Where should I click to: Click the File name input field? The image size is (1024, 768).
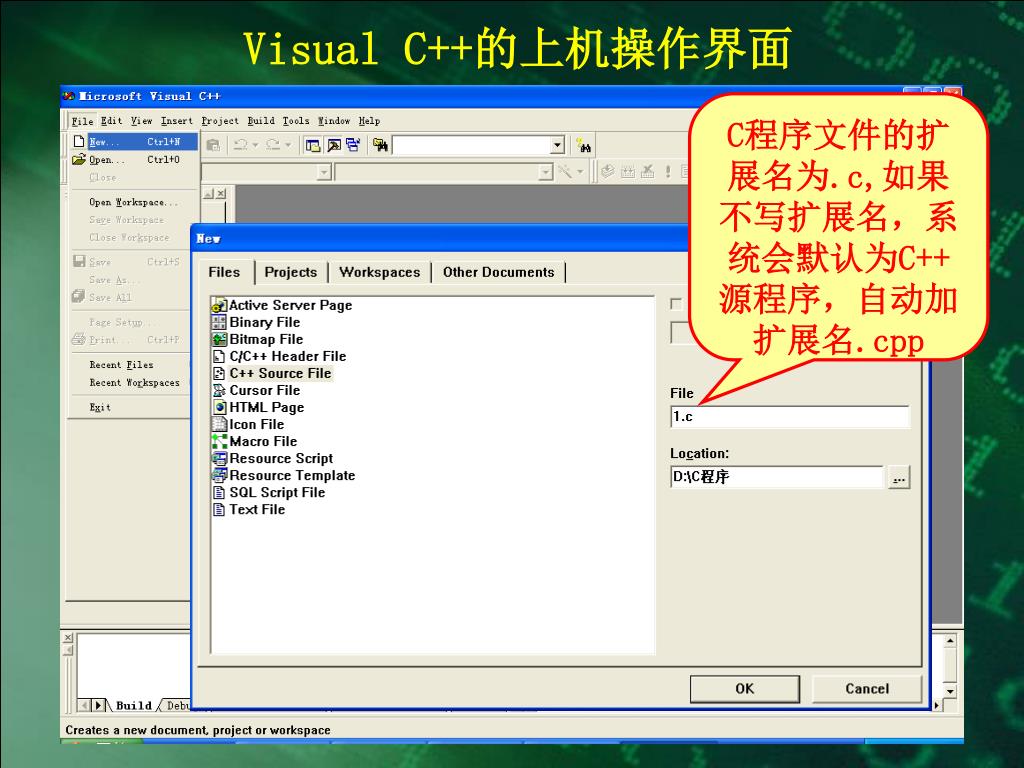click(x=790, y=417)
